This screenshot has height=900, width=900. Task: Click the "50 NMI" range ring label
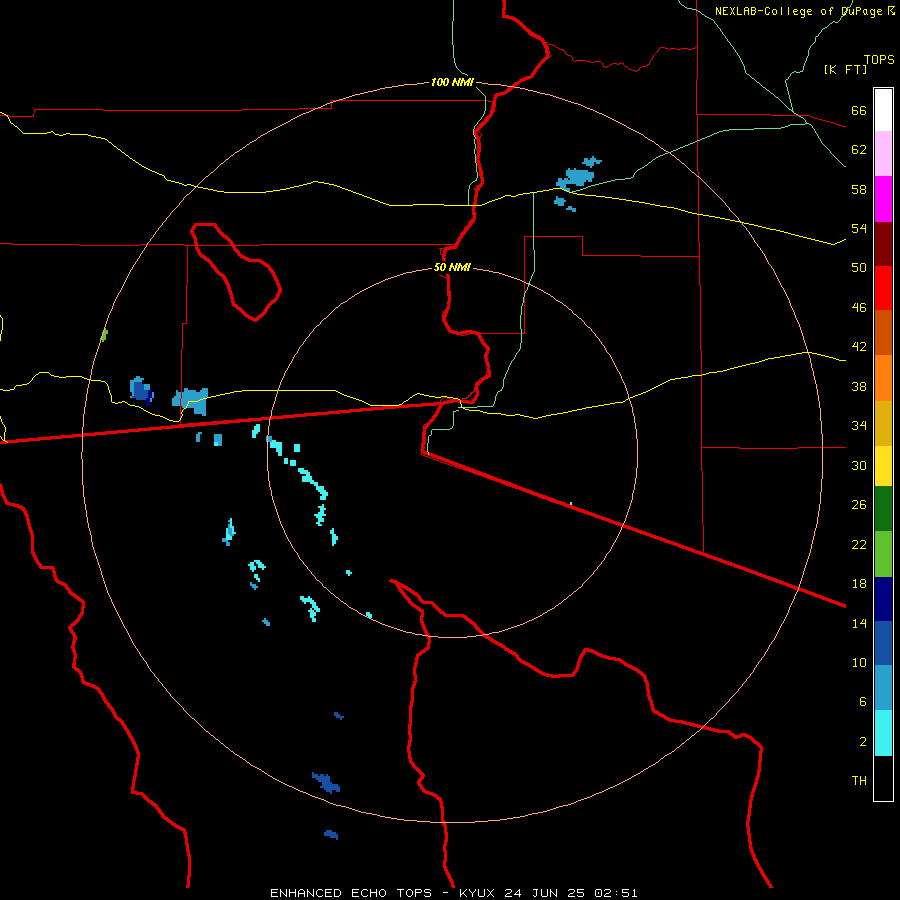point(452,267)
